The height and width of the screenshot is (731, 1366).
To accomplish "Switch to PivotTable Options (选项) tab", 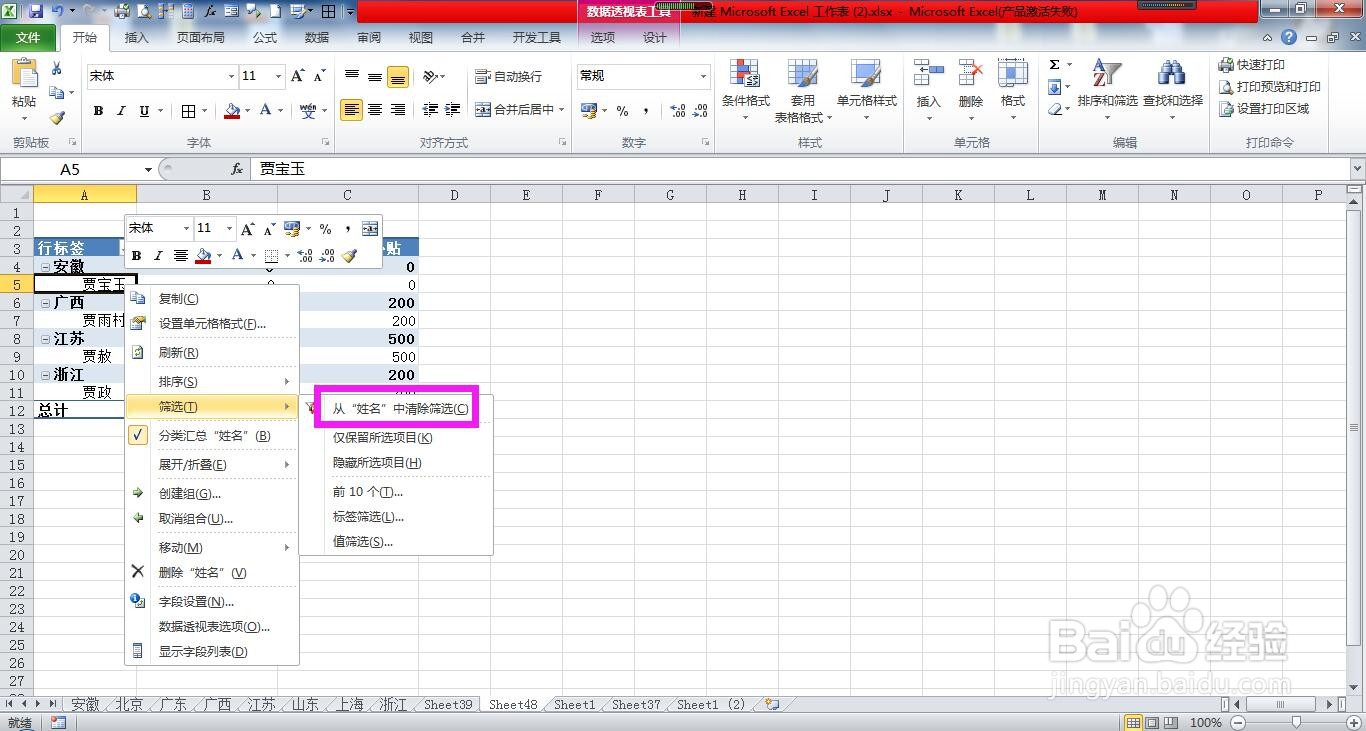I will point(603,38).
